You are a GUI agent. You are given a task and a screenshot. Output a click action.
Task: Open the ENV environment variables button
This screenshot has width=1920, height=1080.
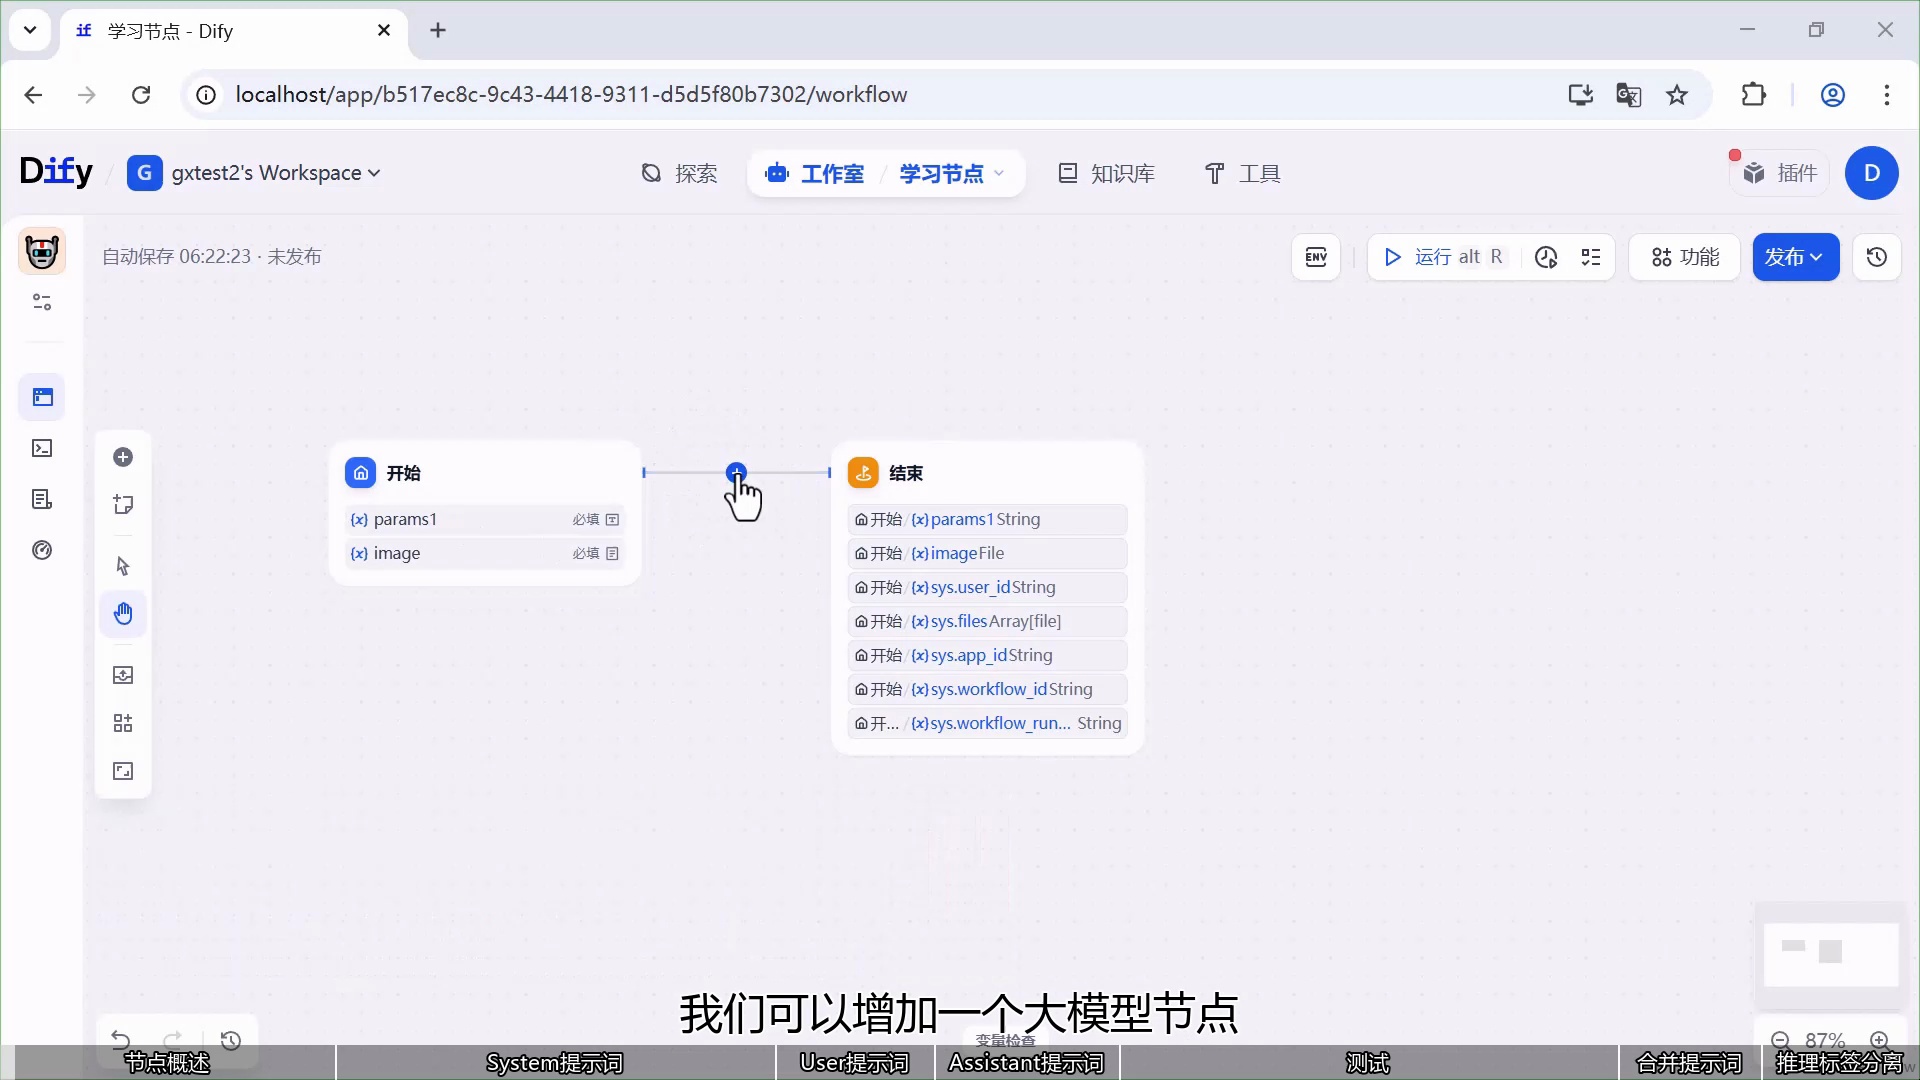[1316, 257]
